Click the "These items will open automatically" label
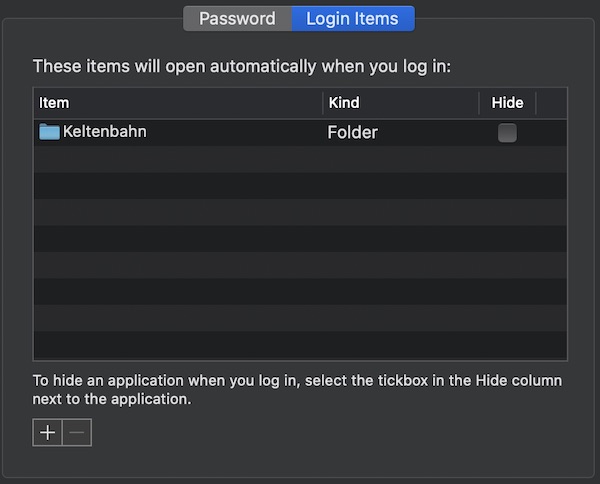Screen dimensions: 600x484 click(x=242, y=67)
